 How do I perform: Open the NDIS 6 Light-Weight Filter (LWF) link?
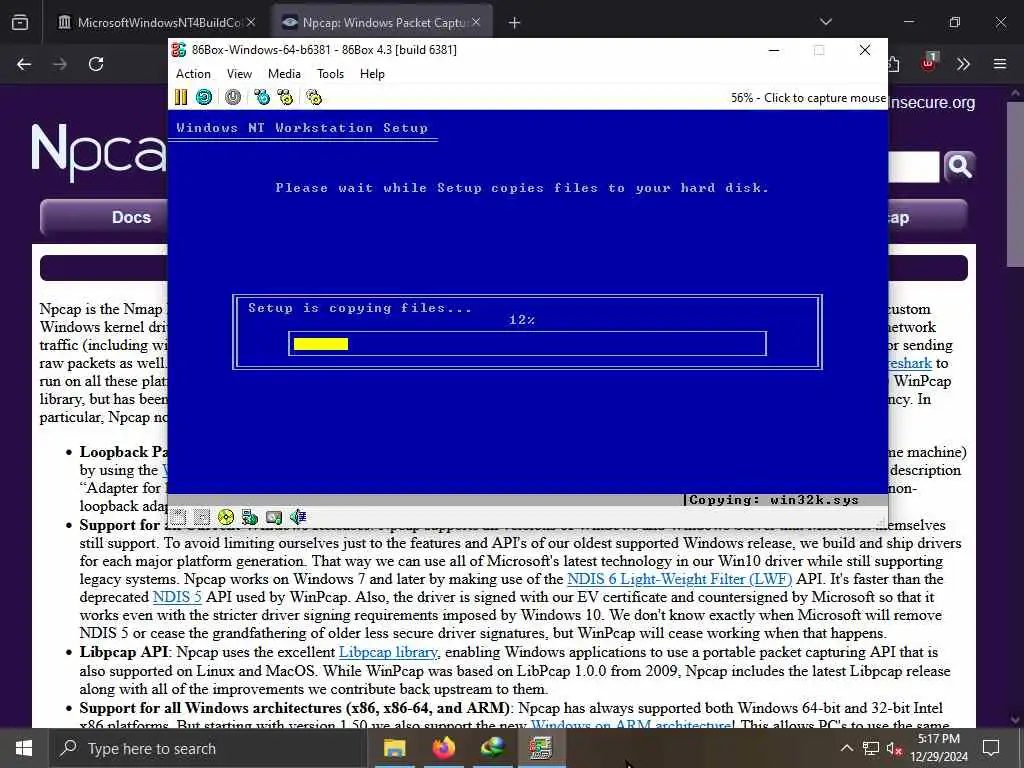tap(679, 579)
